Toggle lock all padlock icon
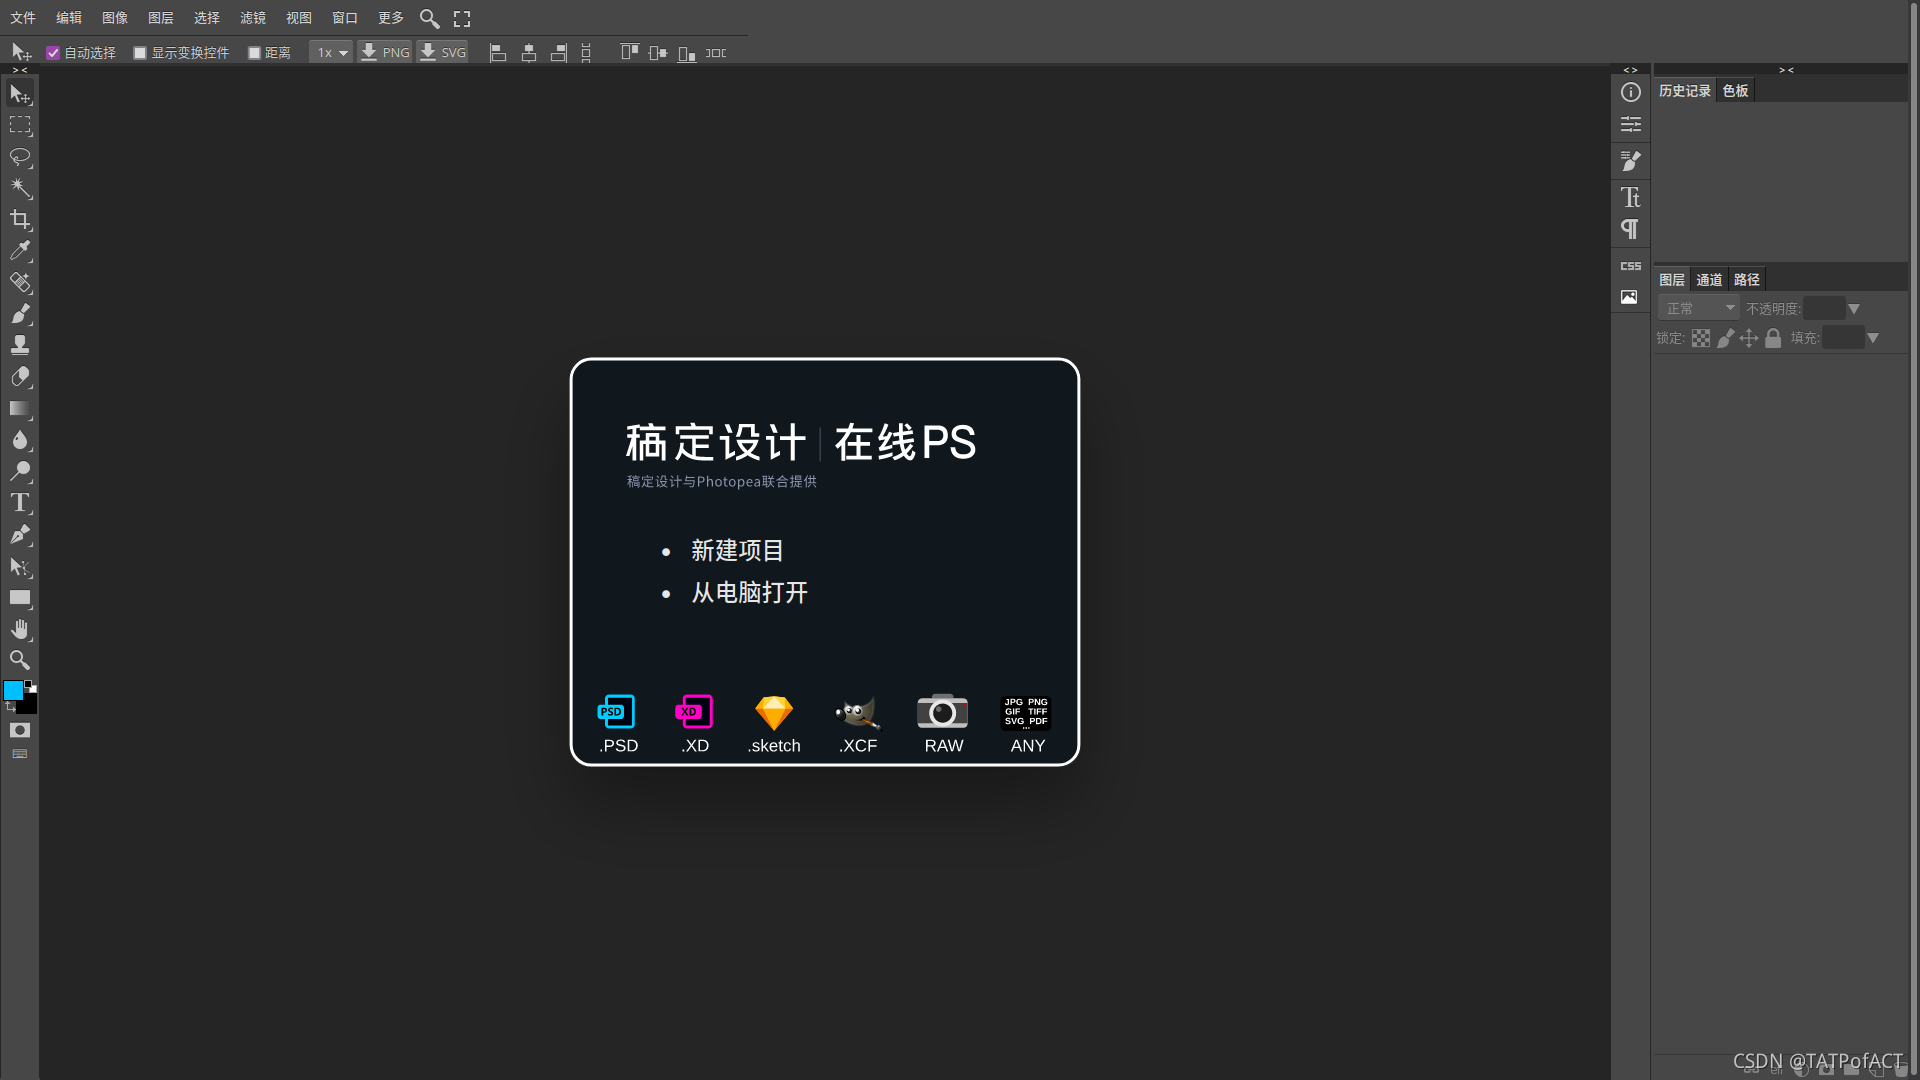 click(1773, 338)
